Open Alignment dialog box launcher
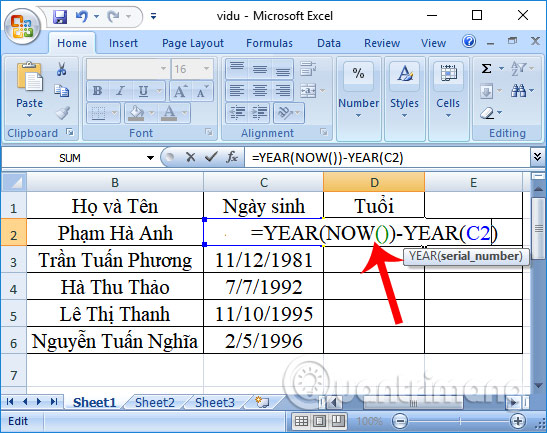Screen dimensions: 547x433 point(324,132)
